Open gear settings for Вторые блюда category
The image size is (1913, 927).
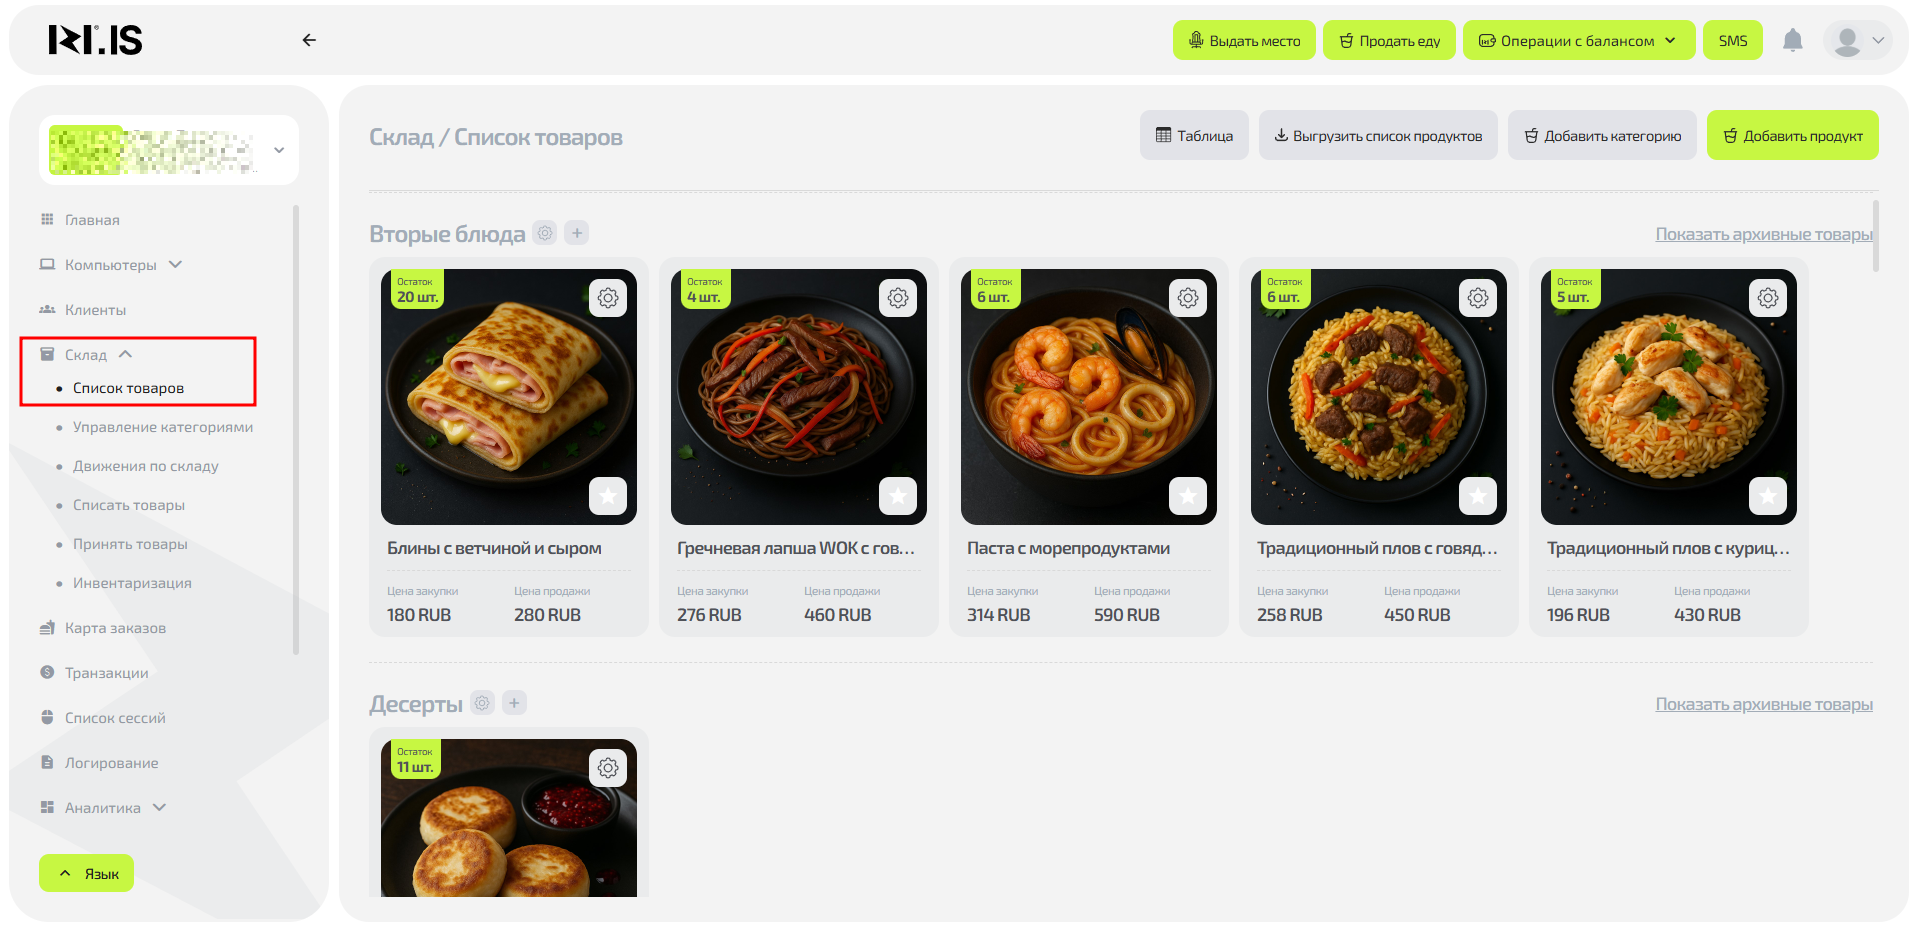pos(545,233)
